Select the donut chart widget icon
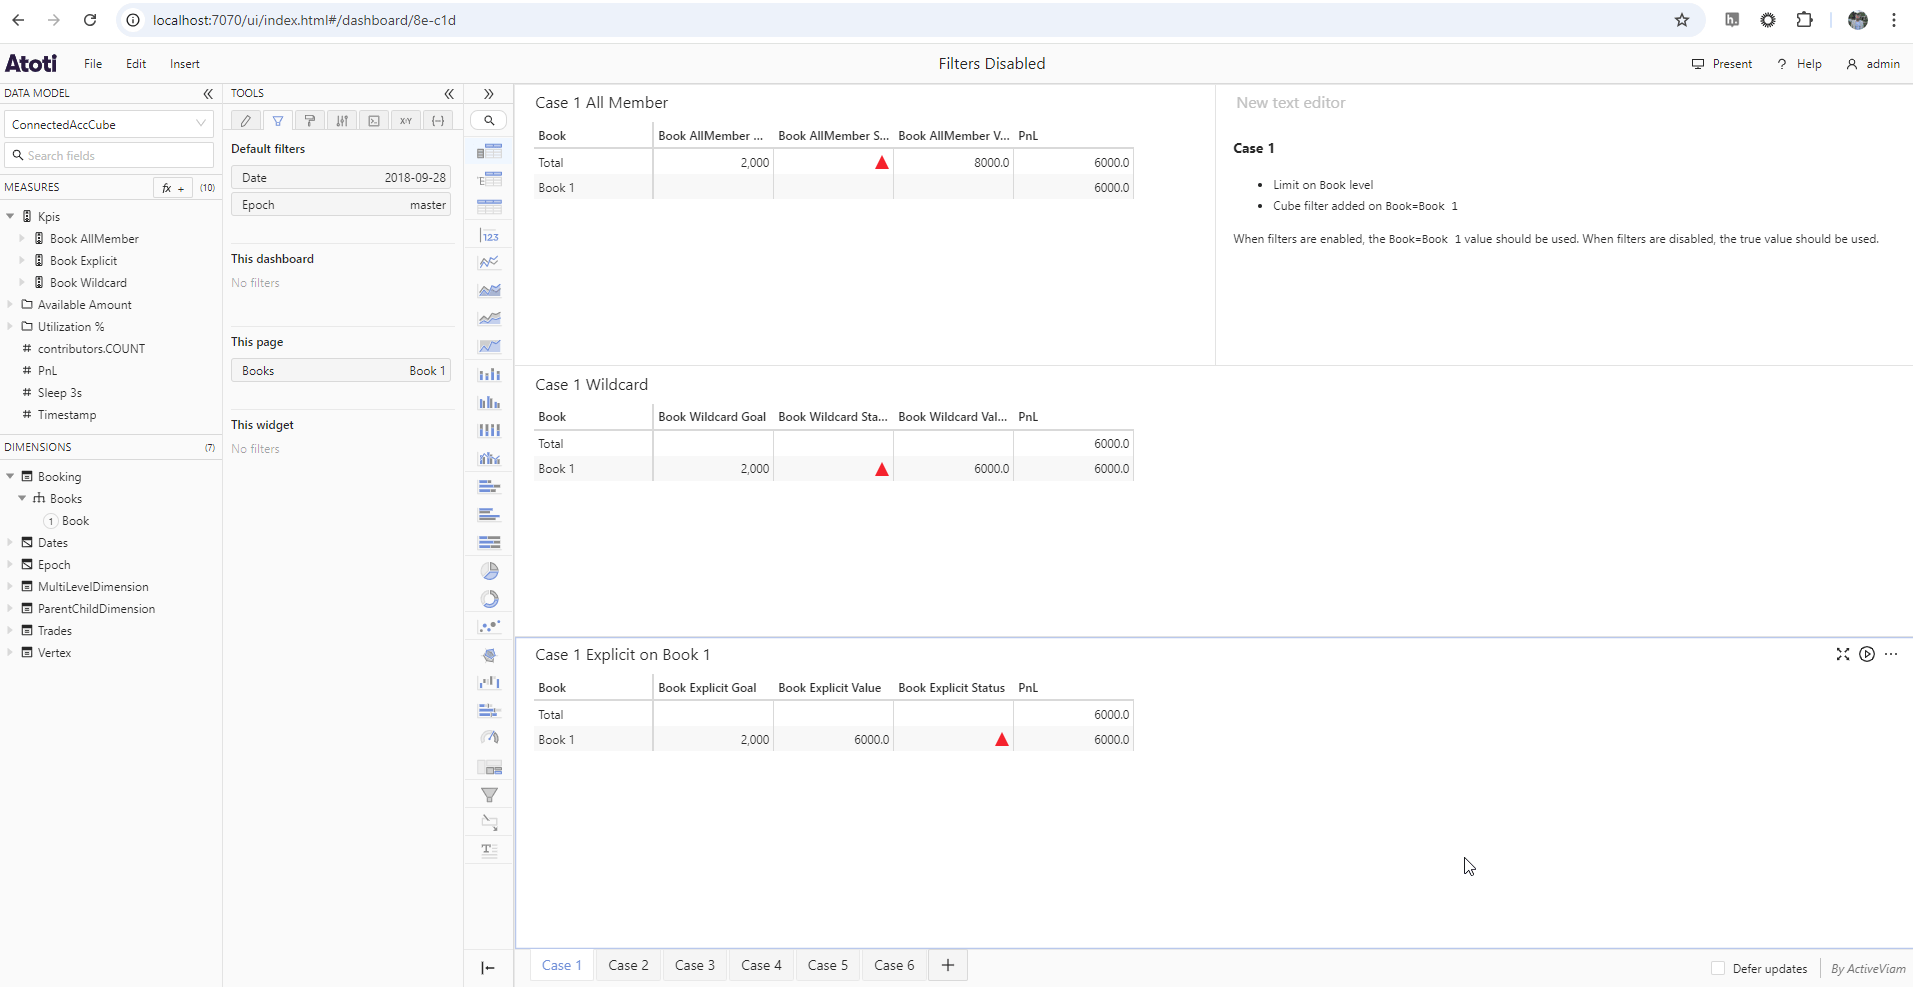Screen dimensions: 1913x987 tap(489, 599)
